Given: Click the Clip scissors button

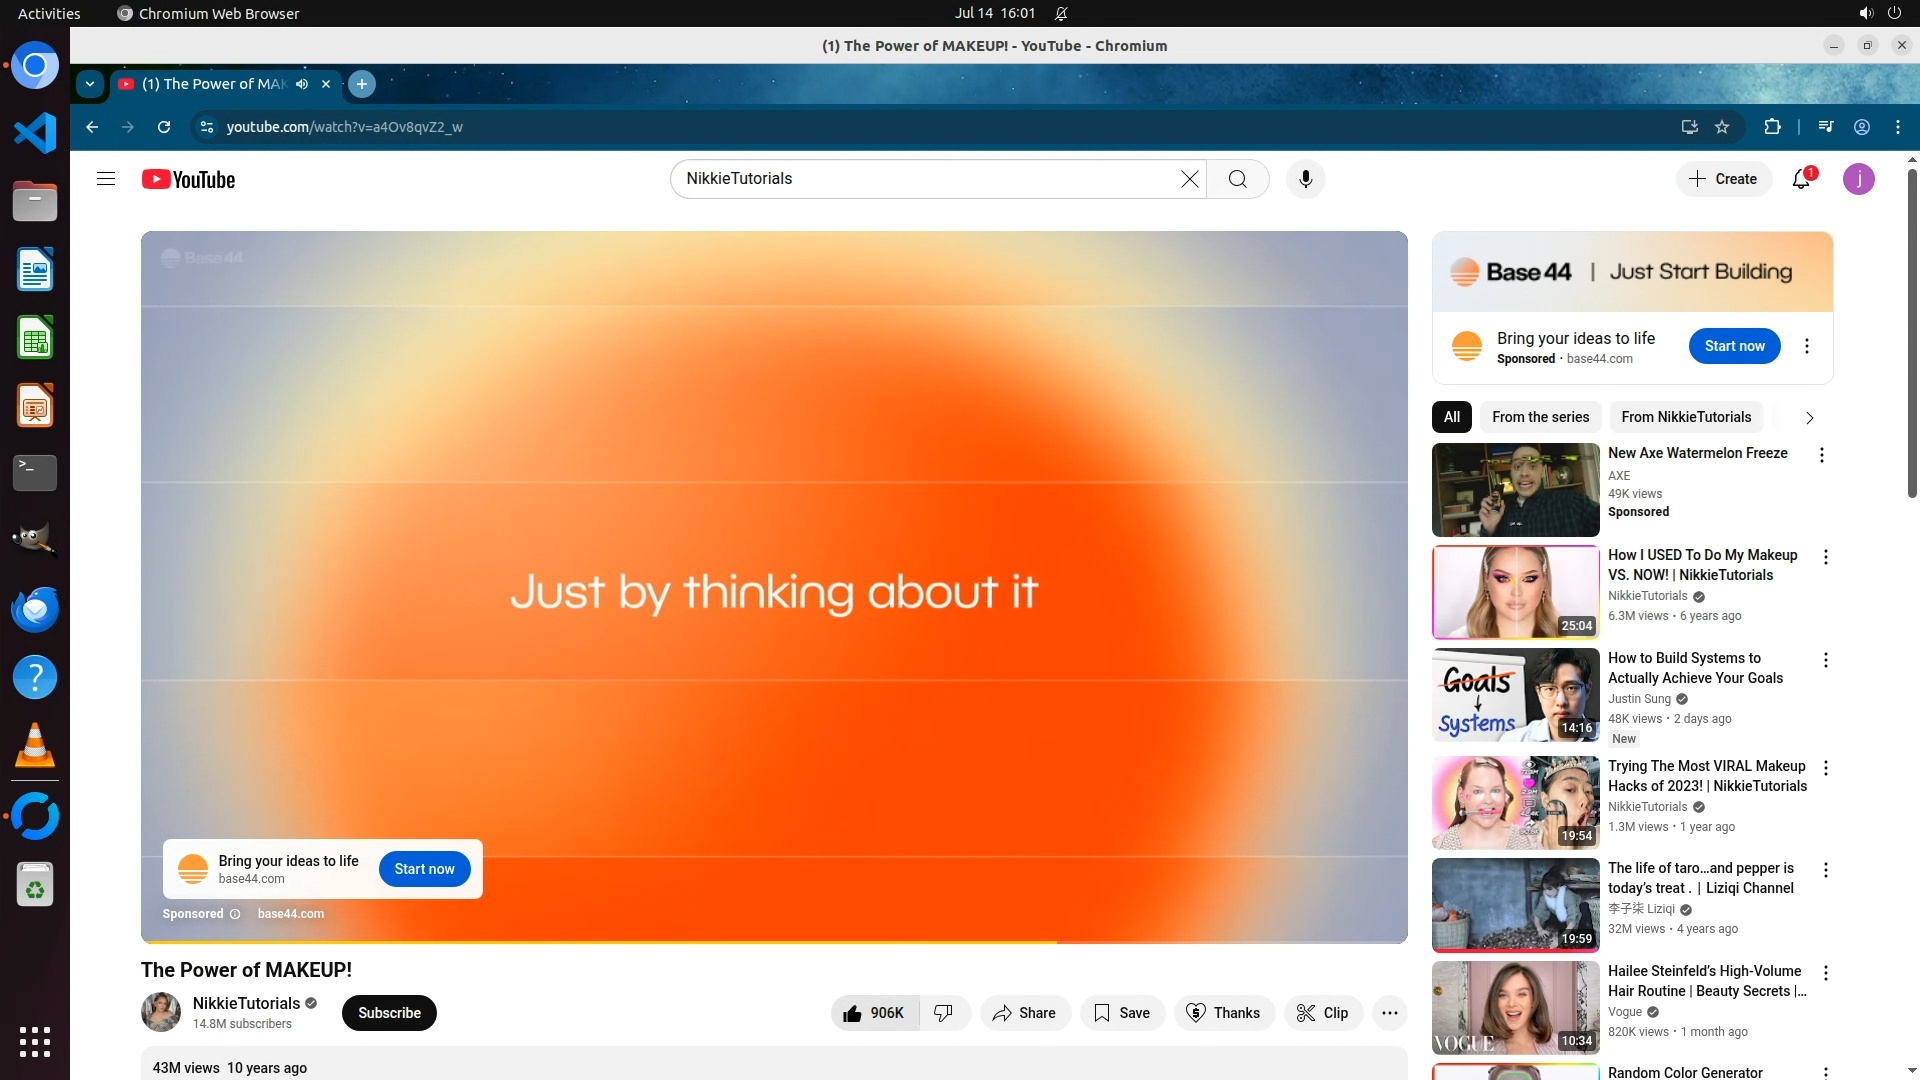Looking at the screenshot, I should point(1323,1013).
